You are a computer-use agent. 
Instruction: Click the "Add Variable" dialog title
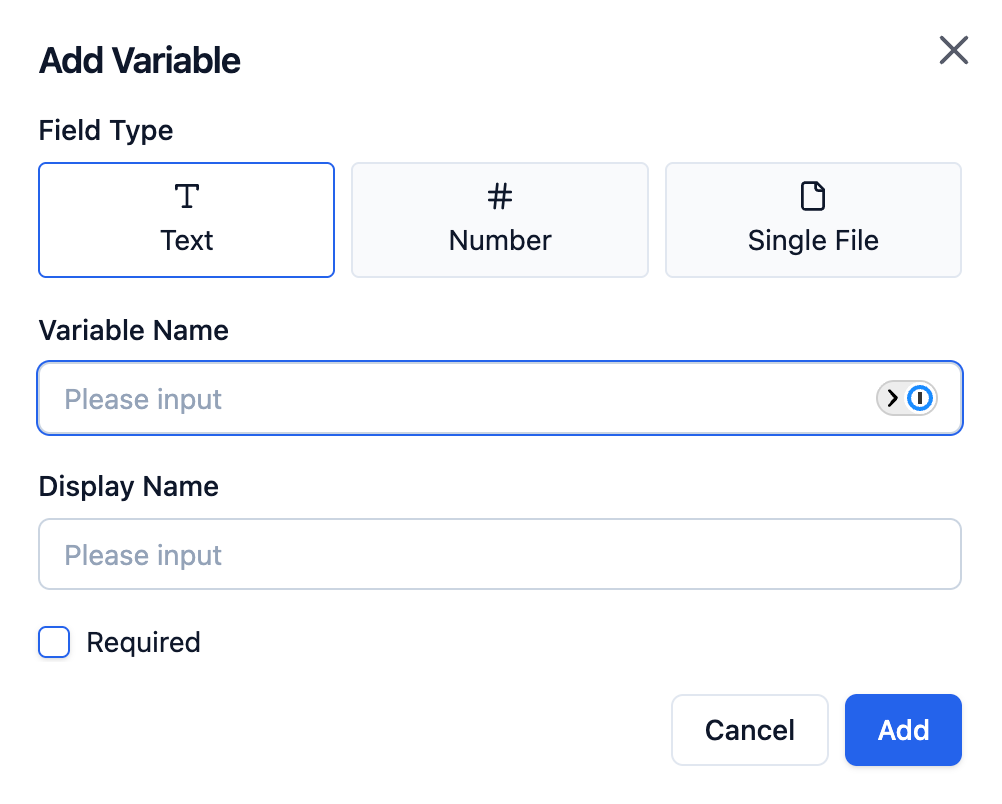[139, 60]
